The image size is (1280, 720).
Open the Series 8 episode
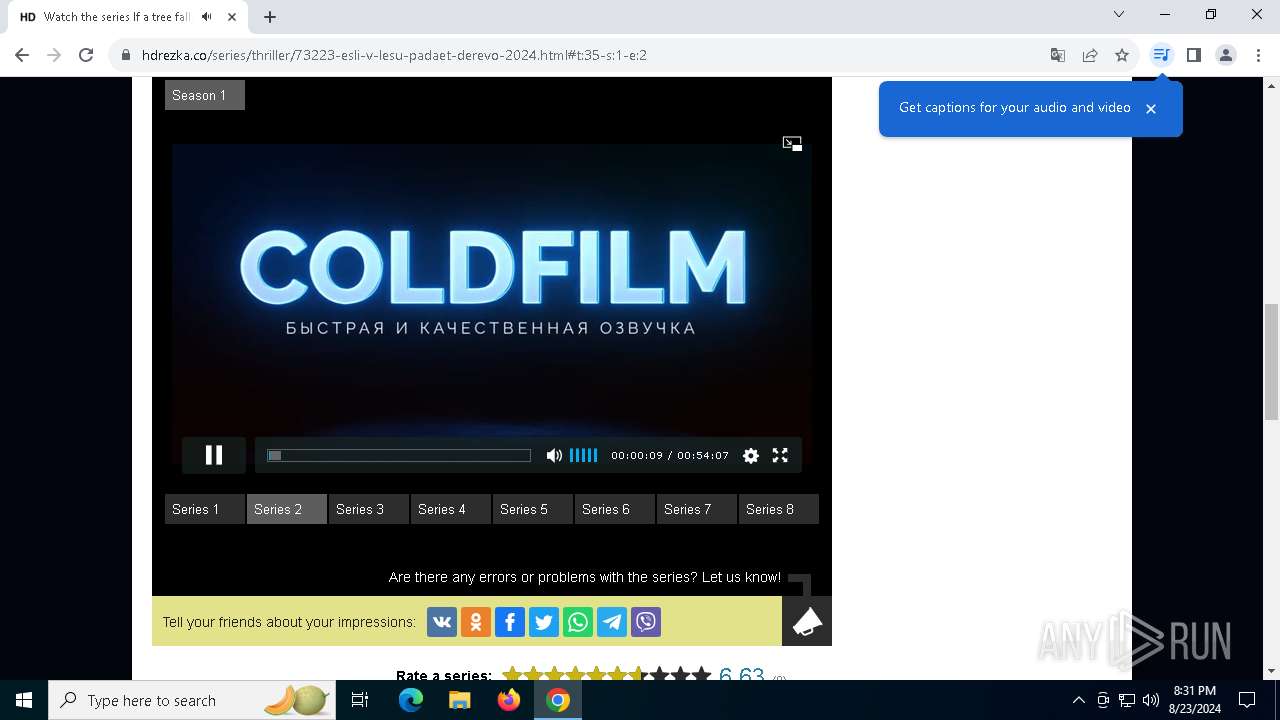pyautogui.click(x=779, y=509)
